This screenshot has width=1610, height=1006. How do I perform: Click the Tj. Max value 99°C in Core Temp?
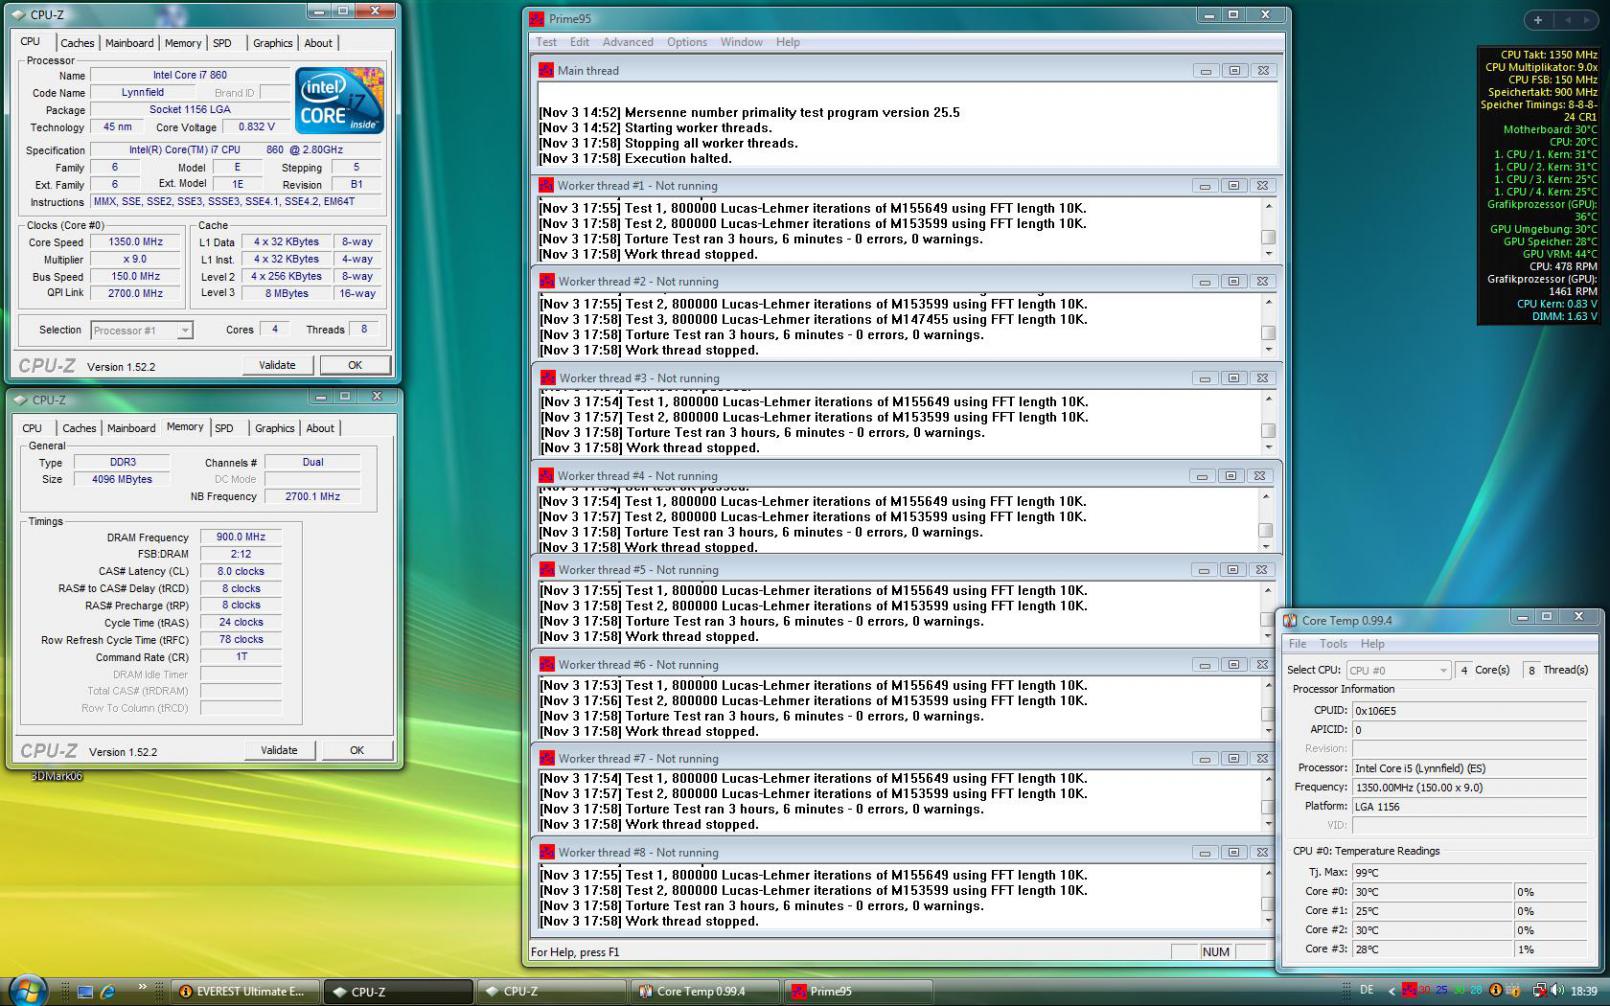(1470, 872)
